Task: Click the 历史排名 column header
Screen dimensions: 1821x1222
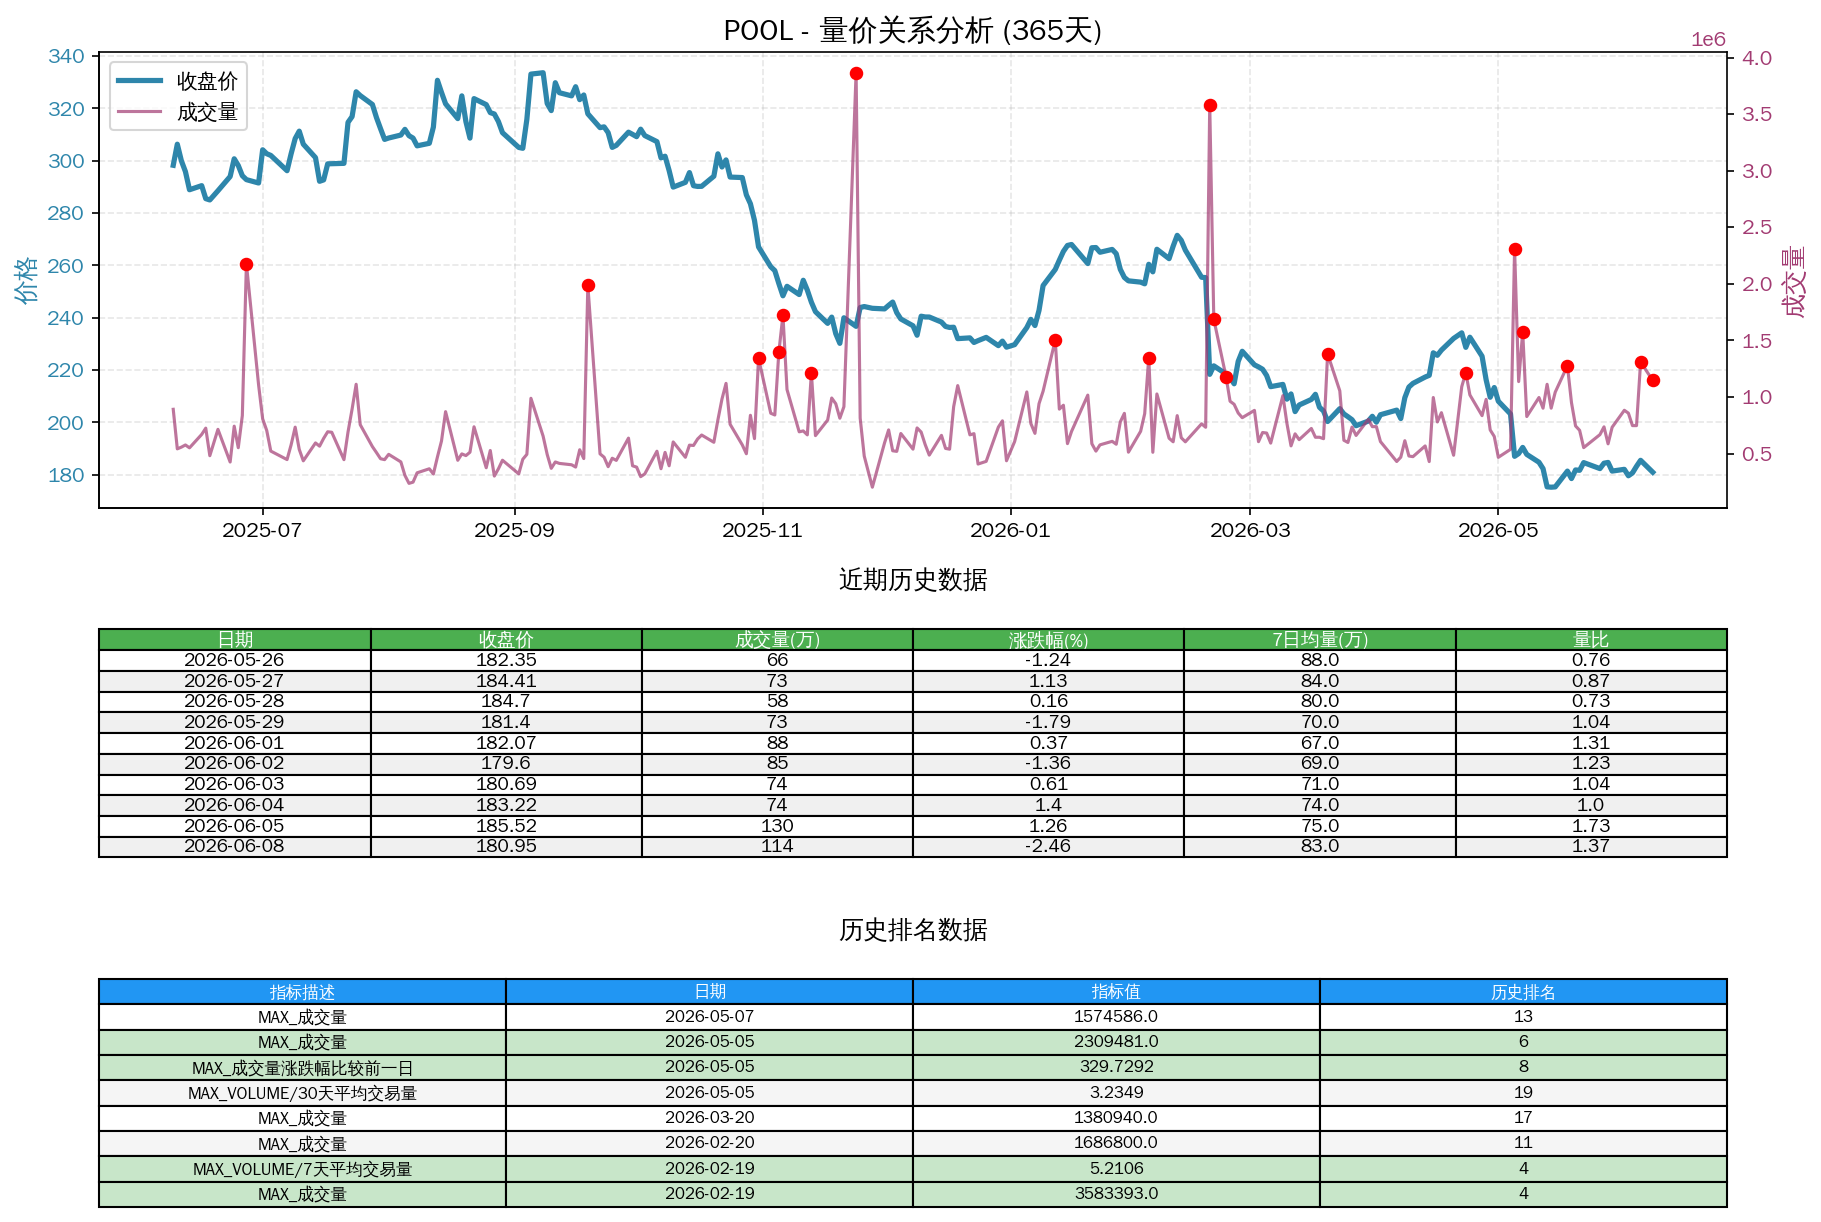Action: pyautogui.click(x=1523, y=992)
